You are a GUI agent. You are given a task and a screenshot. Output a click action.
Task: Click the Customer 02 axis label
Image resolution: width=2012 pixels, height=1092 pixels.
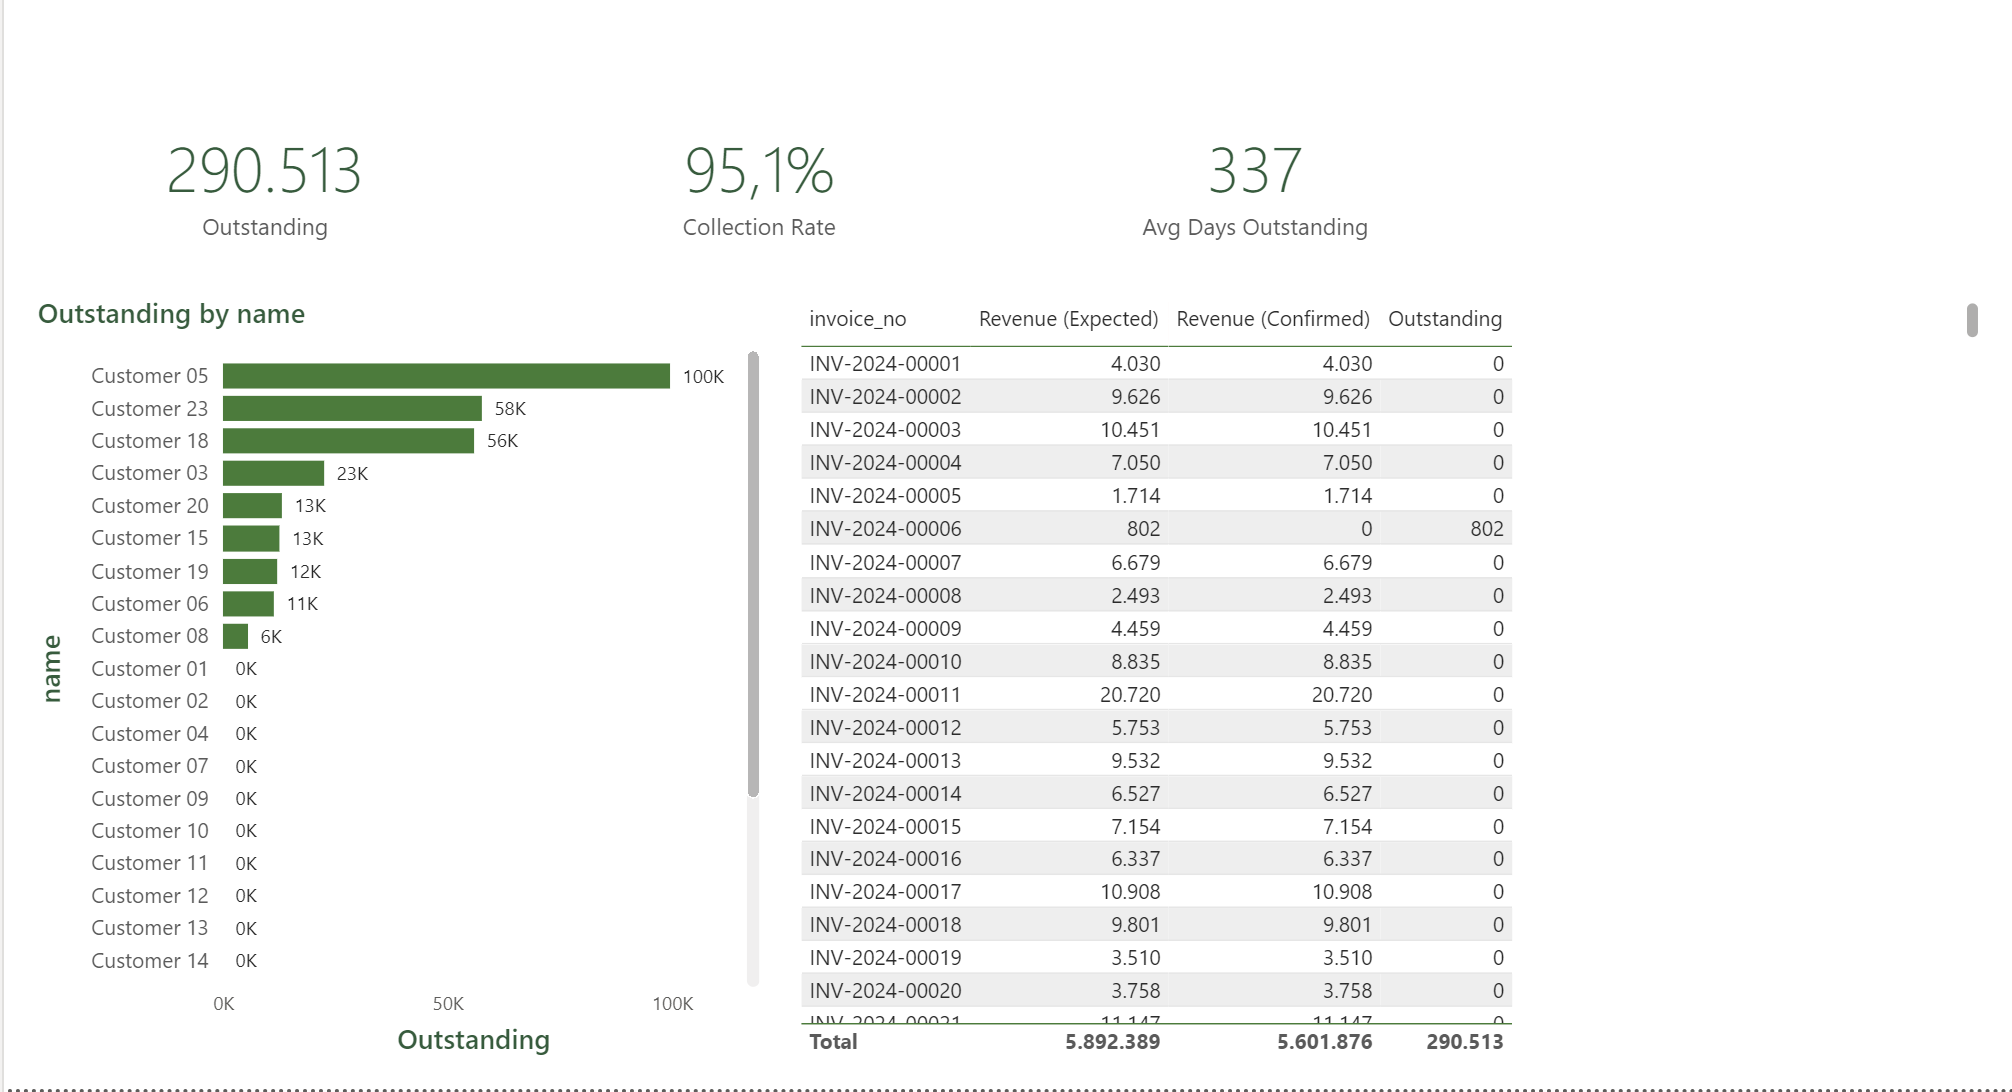(x=150, y=701)
